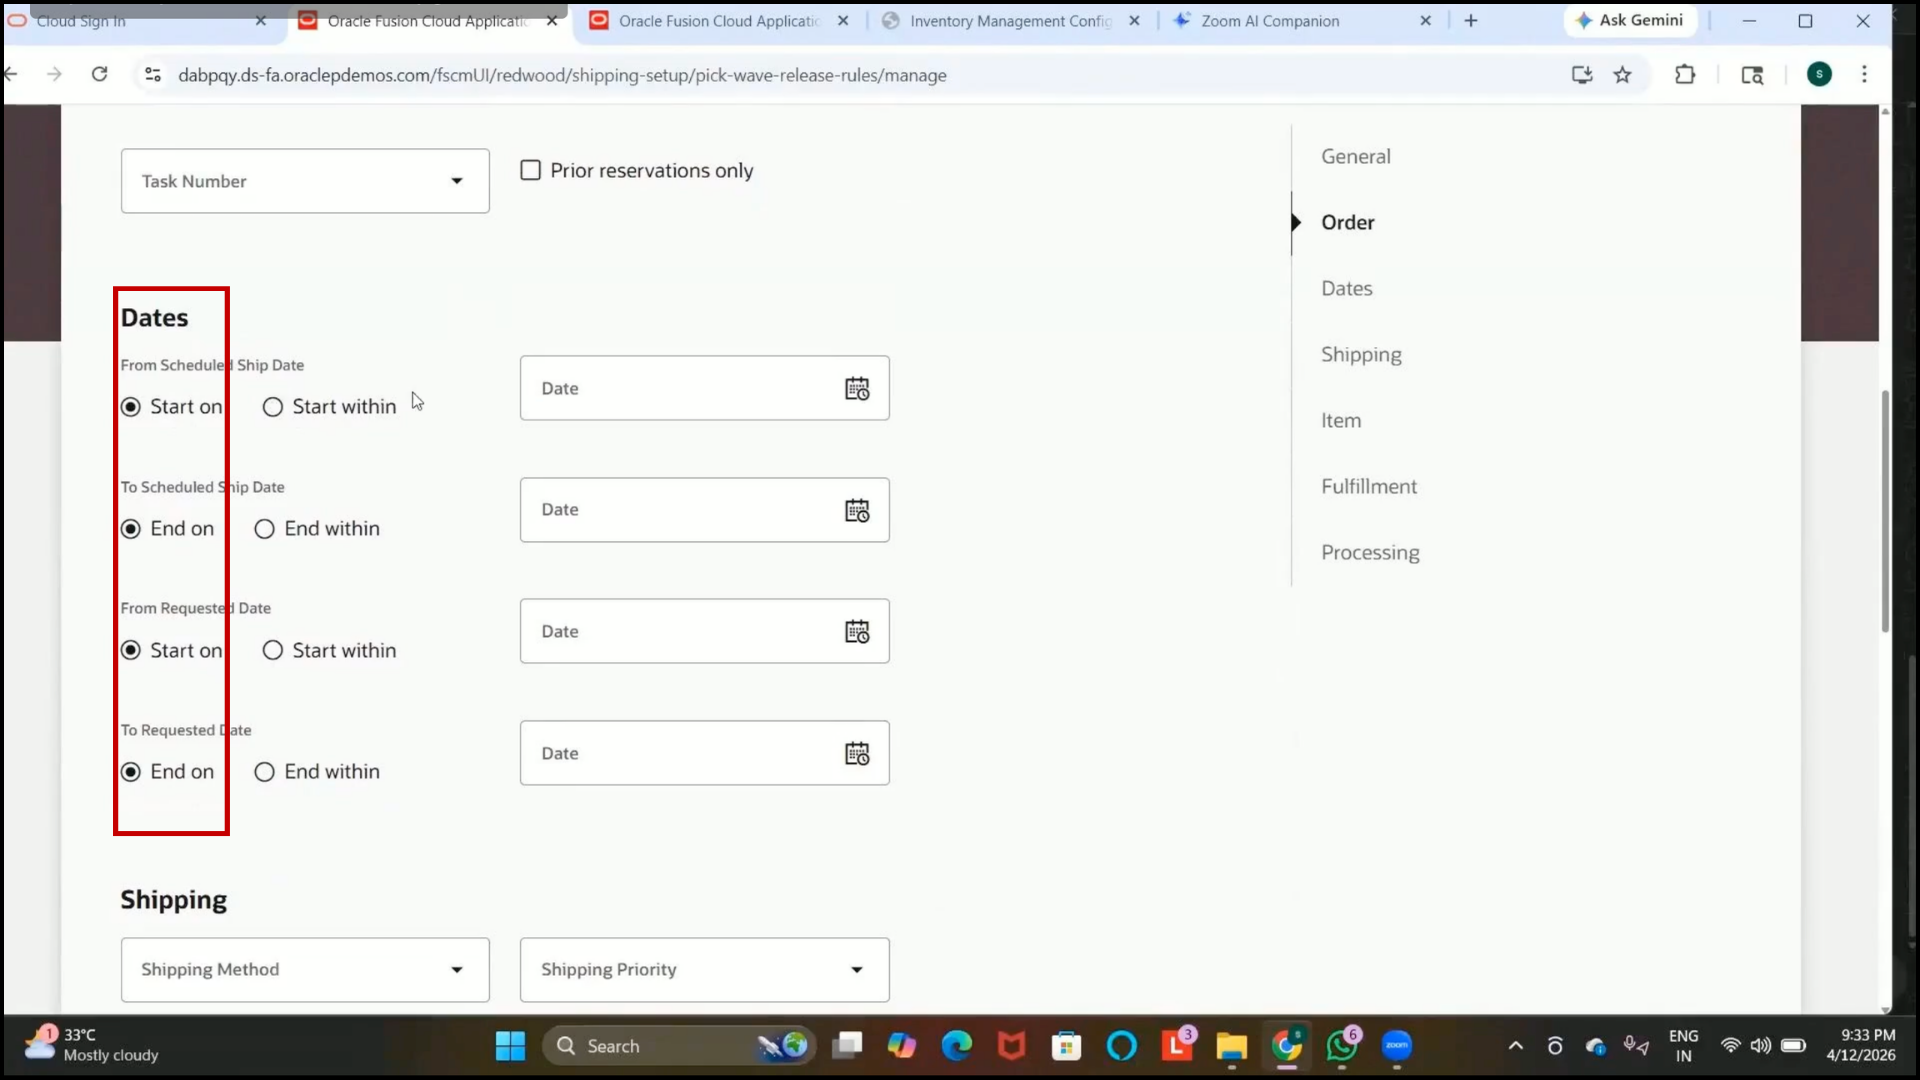Viewport: 1920px width, 1080px height.
Task: Switch to second Oracle Fusion Cloud Applications tab
Action: [718, 21]
